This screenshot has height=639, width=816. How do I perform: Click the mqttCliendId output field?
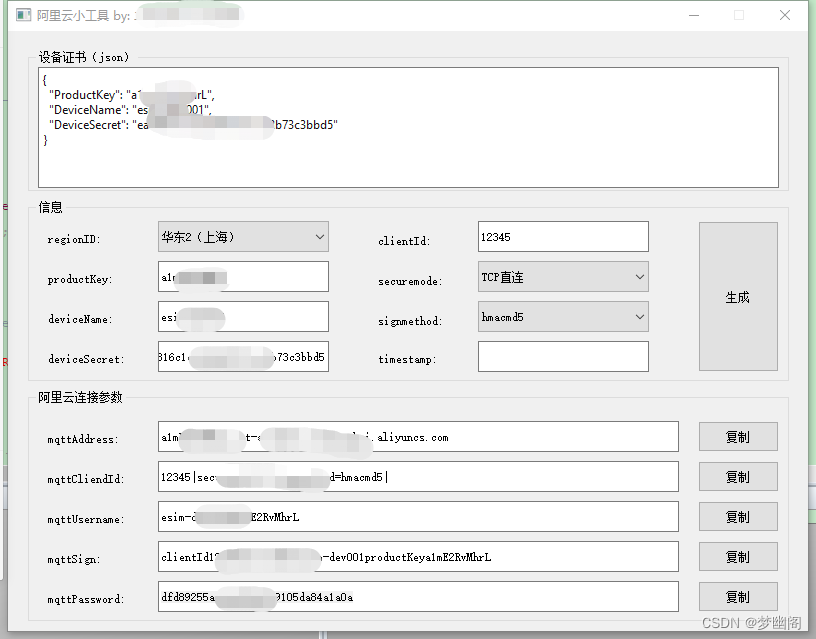point(418,477)
